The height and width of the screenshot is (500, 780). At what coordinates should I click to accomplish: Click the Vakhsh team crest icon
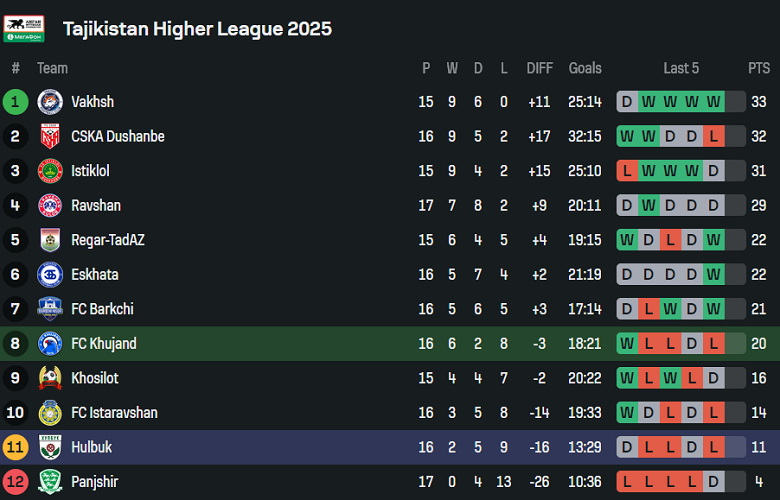(50, 102)
